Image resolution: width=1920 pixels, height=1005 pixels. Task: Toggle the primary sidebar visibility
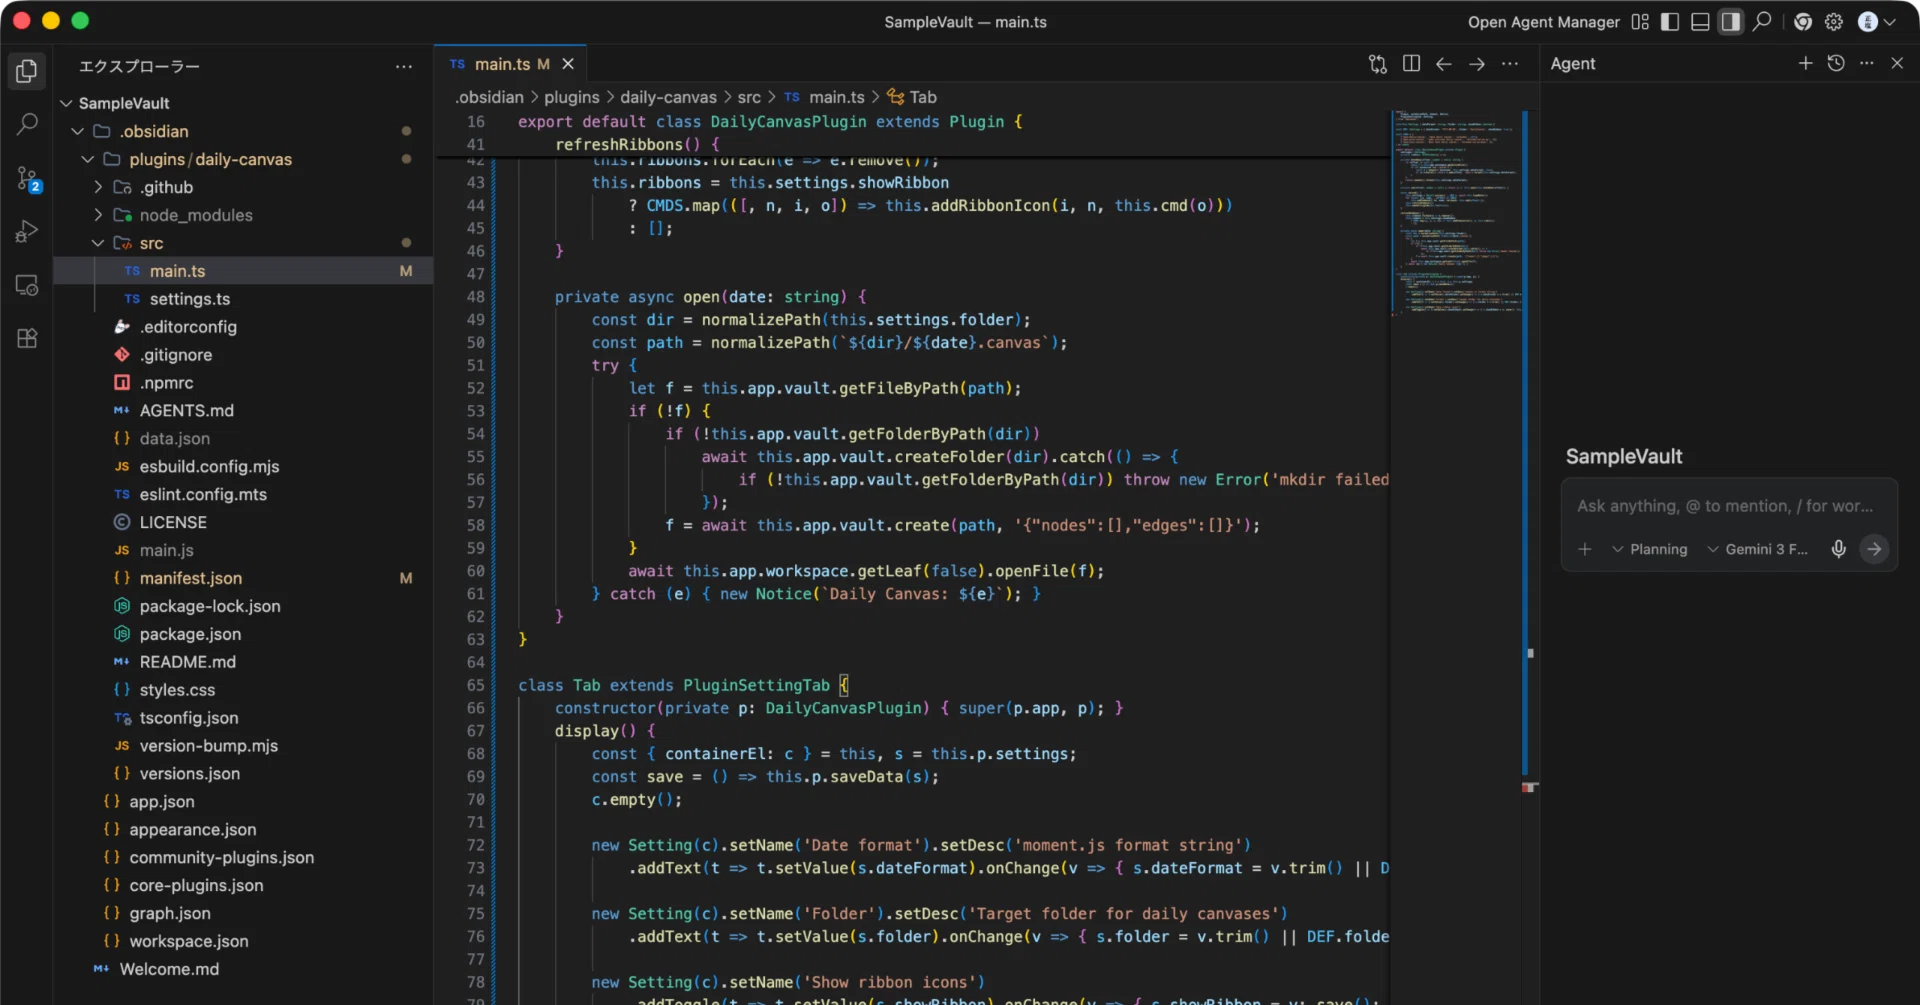1670,22
